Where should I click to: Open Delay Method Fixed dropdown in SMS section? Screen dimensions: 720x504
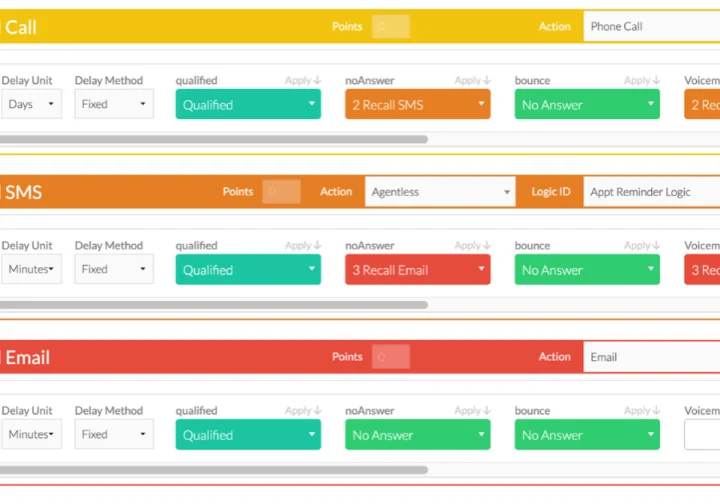click(114, 269)
